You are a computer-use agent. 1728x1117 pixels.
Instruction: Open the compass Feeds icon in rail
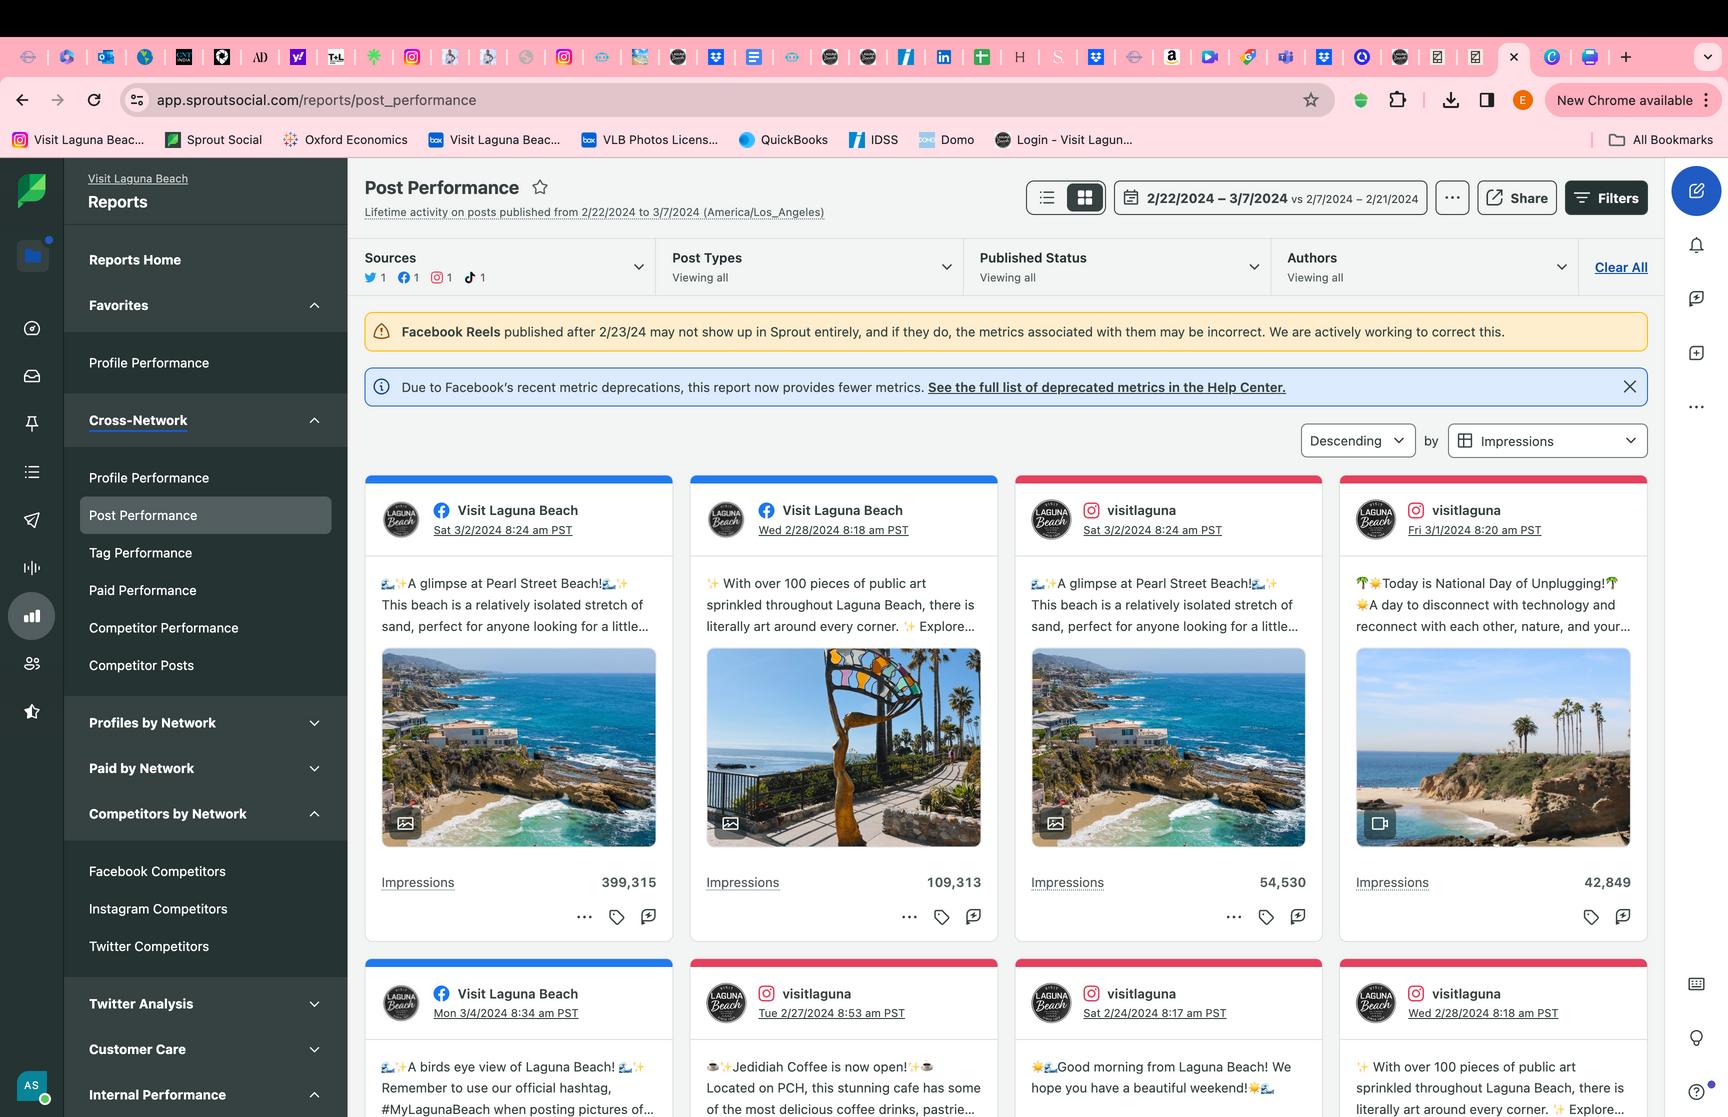[x=32, y=328]
